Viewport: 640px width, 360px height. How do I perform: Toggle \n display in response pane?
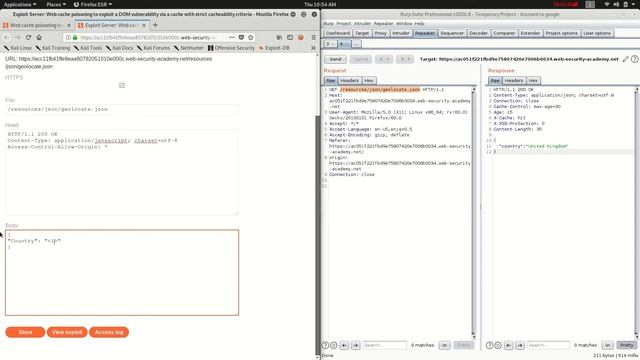tap(608, 345)
